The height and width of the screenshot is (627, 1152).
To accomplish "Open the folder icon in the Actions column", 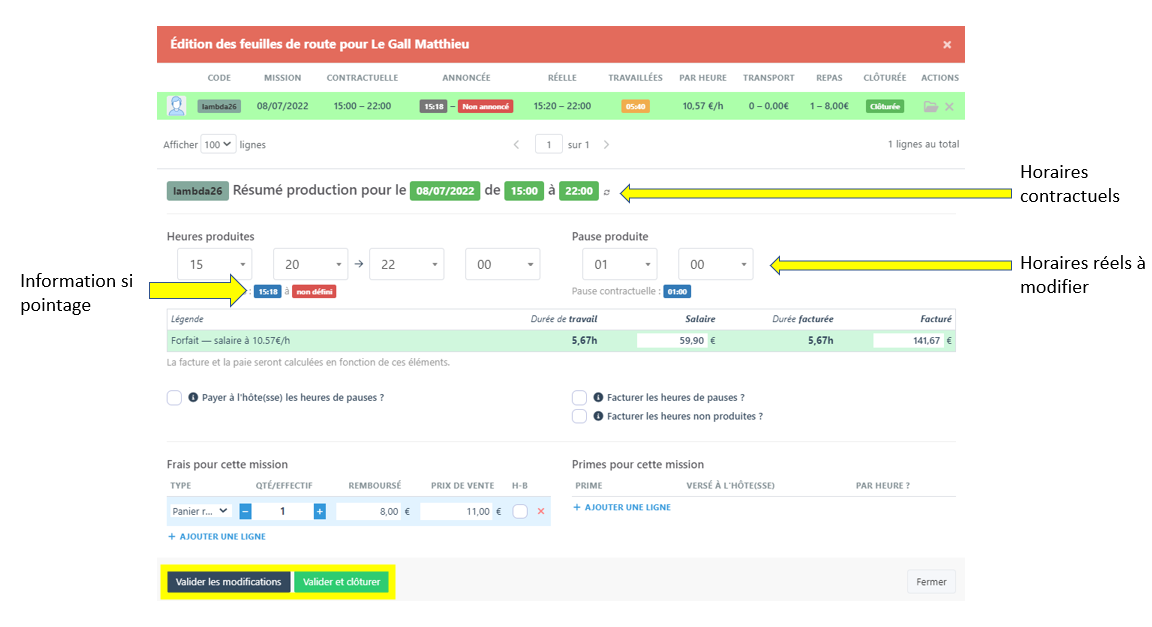I will tap(931, 106).
